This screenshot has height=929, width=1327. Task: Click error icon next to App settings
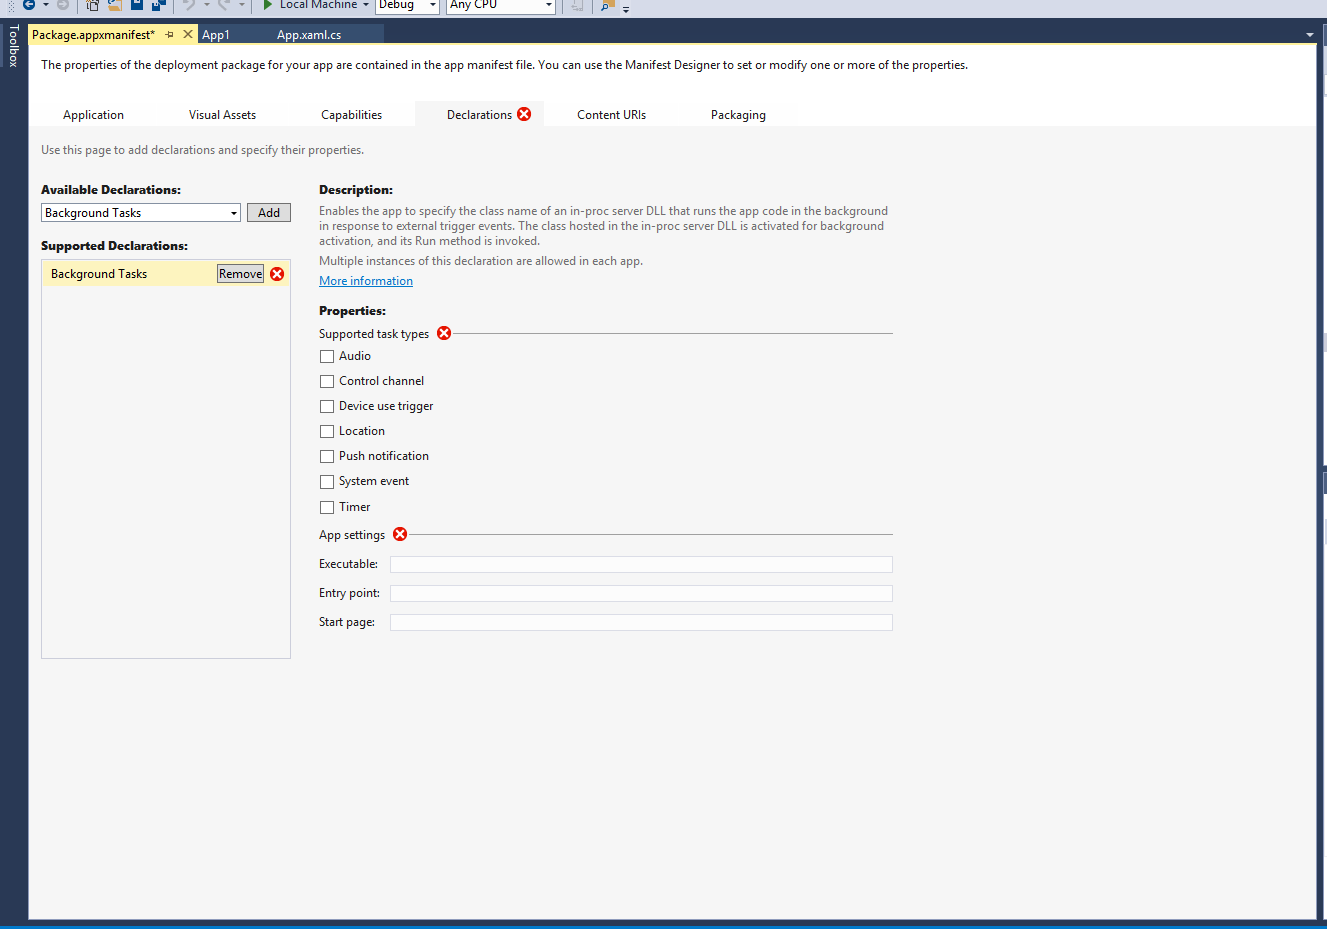point(400,534)
